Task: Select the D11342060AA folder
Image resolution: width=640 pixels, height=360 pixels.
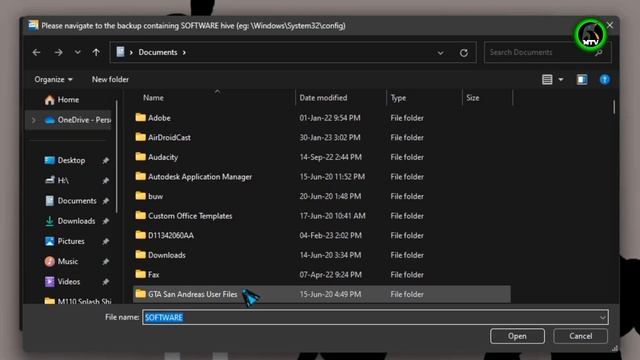Action: coord(322,236)
